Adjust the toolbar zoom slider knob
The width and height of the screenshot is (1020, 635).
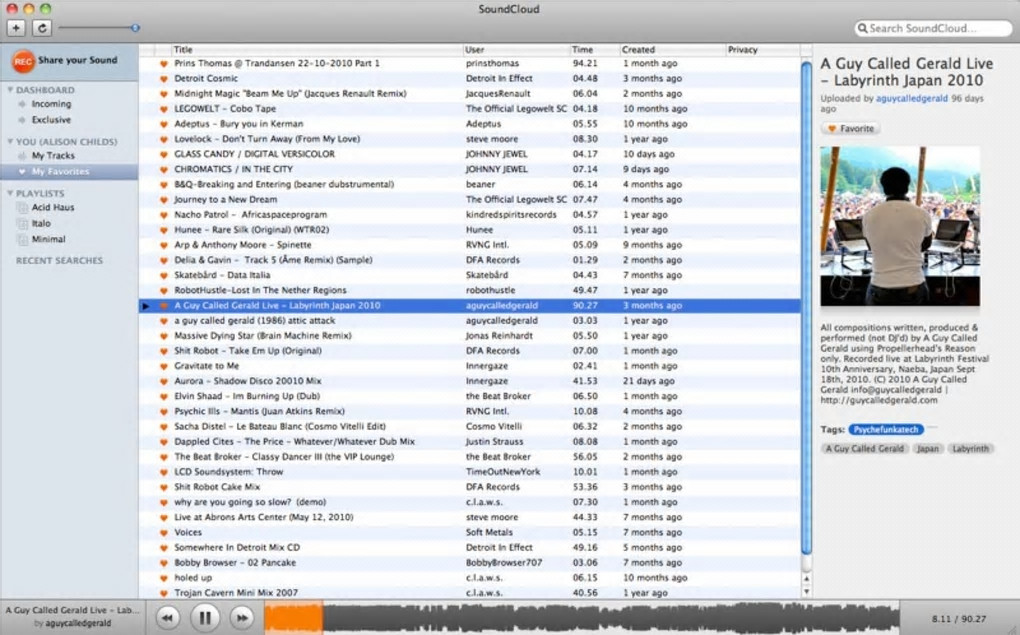coord(135,28)
